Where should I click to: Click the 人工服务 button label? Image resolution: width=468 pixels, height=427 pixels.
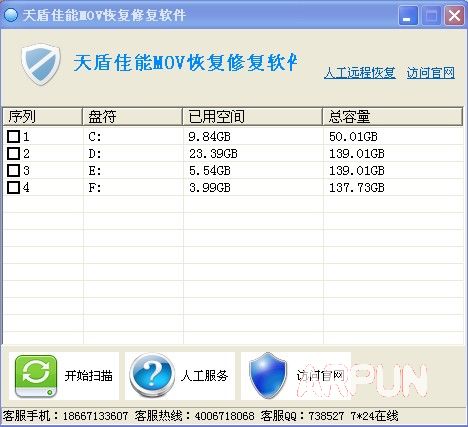[x=204, y=376]
